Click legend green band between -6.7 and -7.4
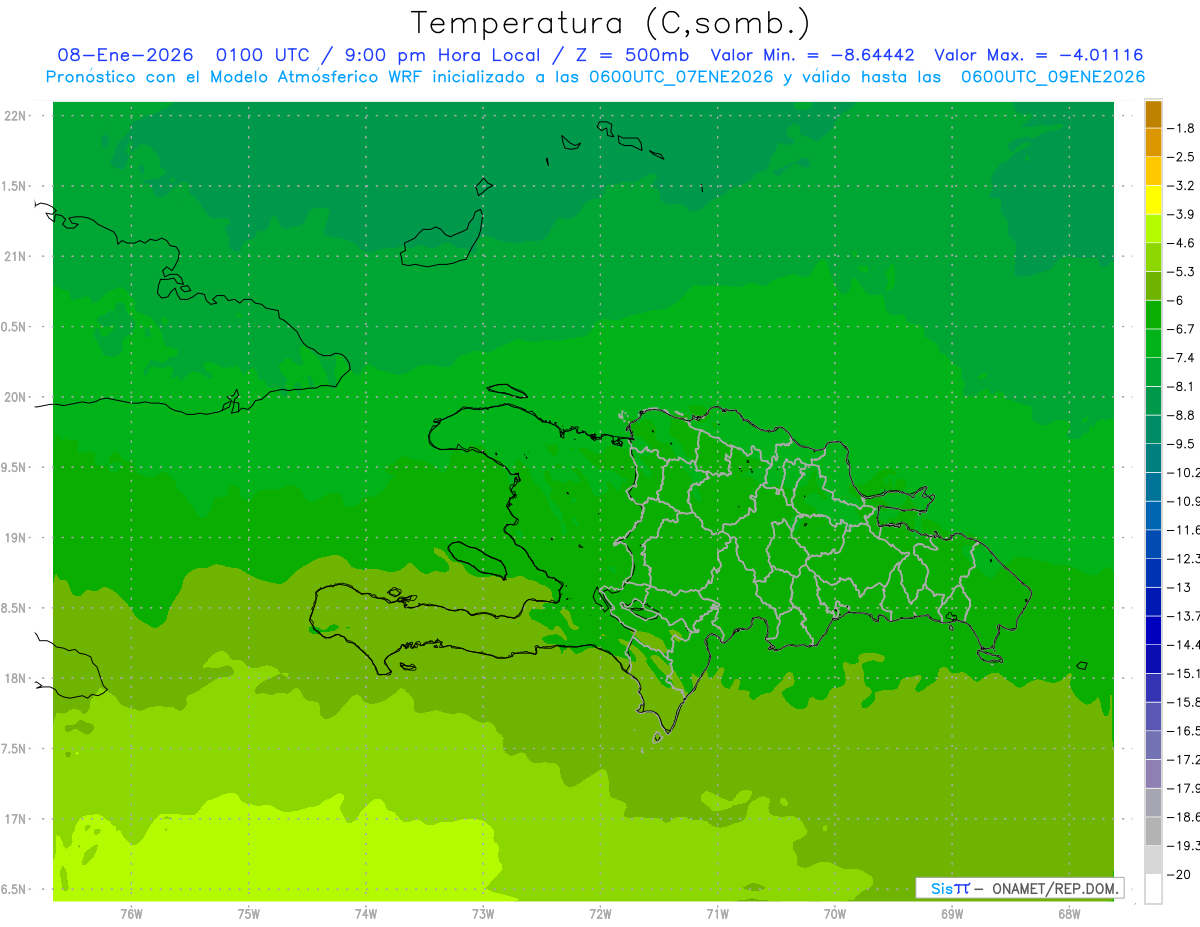 click(1153, 344)
